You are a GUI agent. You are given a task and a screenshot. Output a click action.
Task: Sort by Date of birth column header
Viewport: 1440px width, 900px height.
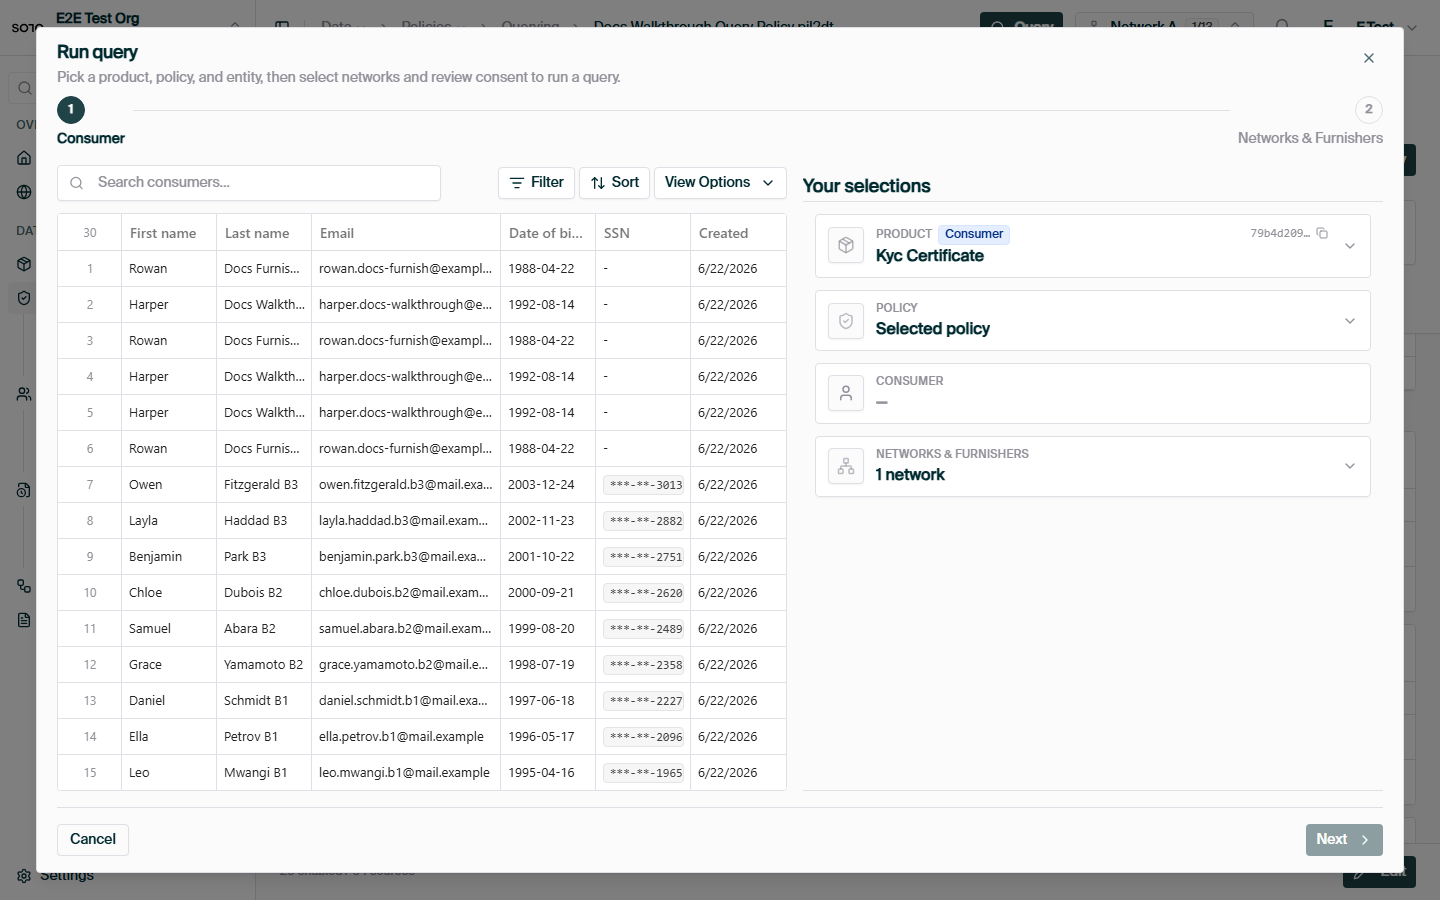[546, 233]
